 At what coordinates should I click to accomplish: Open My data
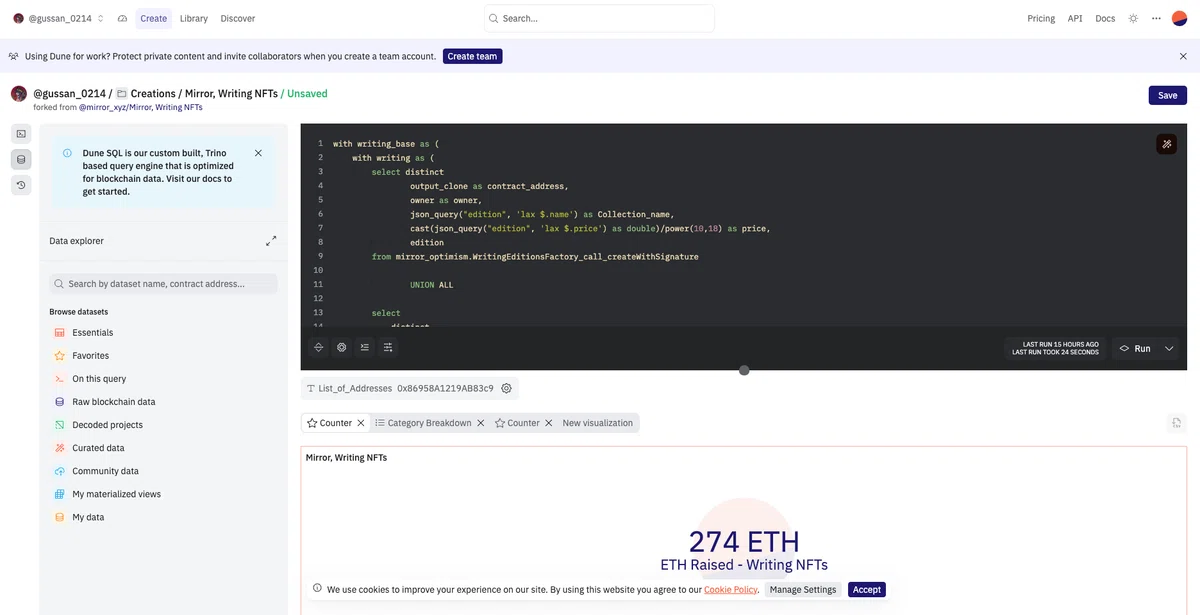88,517
